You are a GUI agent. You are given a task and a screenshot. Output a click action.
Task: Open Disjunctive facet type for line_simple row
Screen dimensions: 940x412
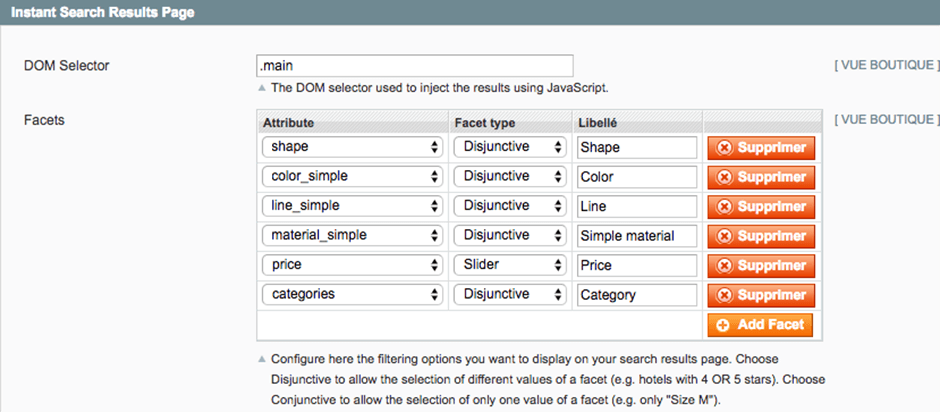coord(510,206)
